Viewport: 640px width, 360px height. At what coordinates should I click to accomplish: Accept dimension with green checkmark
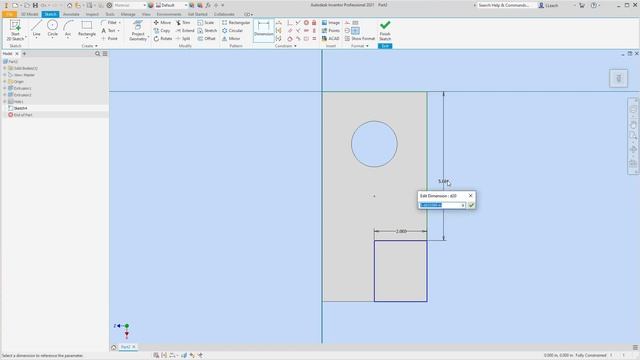pyautogui.click(x=471, y=205)
